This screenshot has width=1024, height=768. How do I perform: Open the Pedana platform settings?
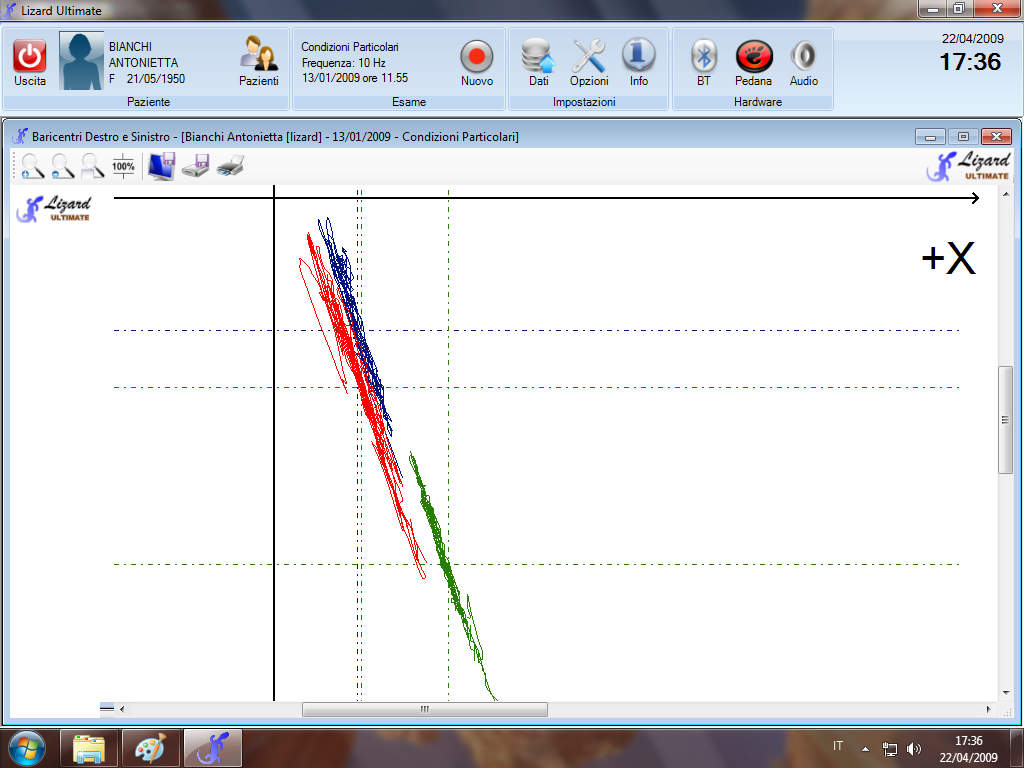click(753, 61)
